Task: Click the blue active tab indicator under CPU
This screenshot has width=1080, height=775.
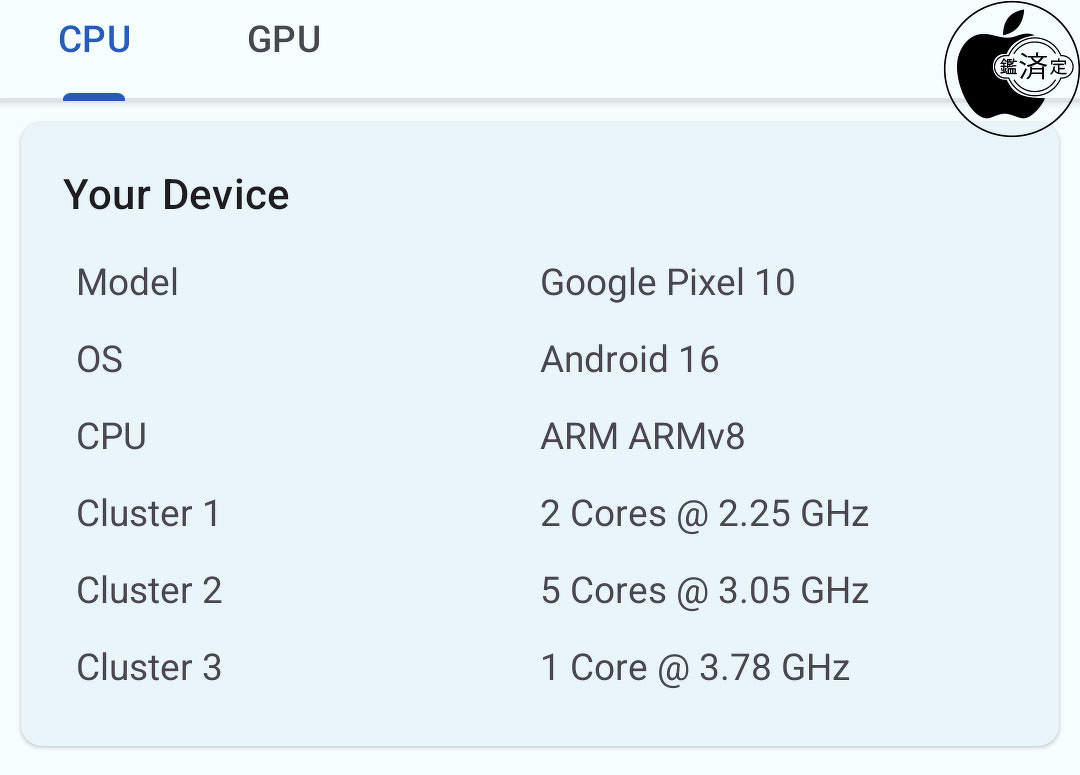Action: pos(94,97)
